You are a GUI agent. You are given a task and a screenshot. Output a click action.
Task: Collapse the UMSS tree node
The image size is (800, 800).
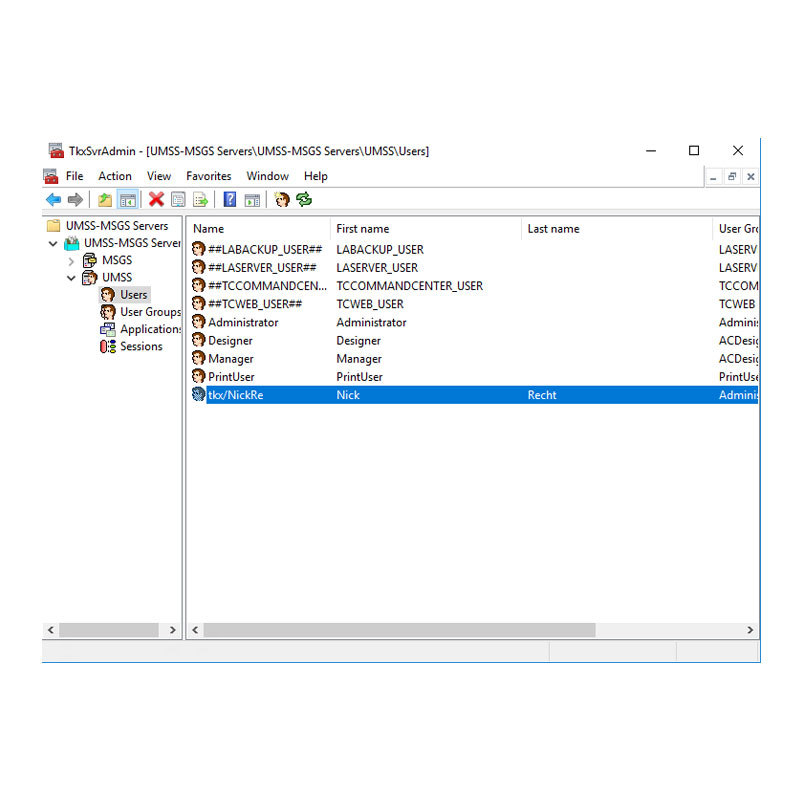[71, 278]
